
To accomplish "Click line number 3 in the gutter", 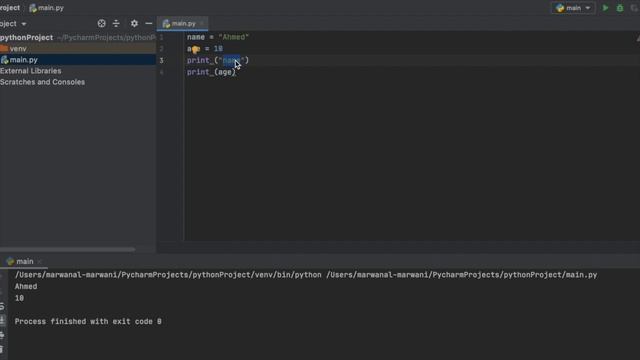I will 162,60.
